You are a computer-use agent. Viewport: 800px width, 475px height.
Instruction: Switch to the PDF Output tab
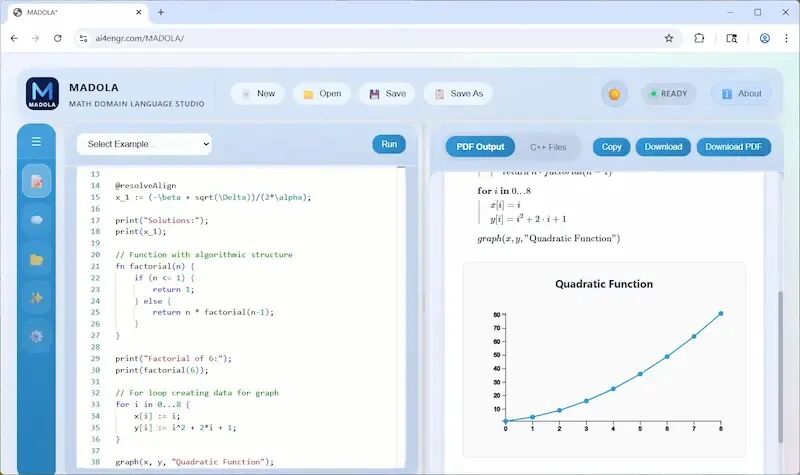[x=480, y=147]
